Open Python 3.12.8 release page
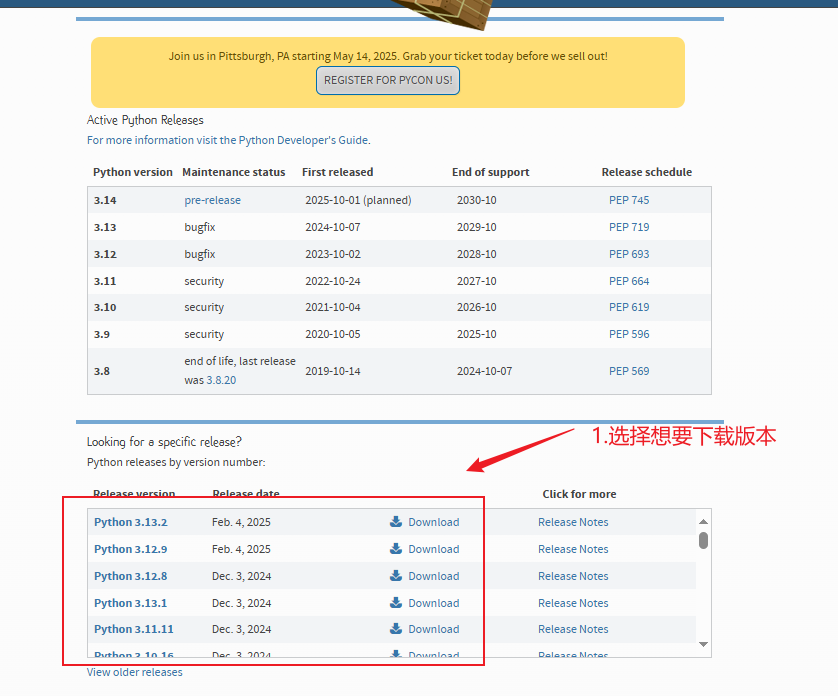Image resolution: width=838 pixels, height=696 pixels. (130, 576)
